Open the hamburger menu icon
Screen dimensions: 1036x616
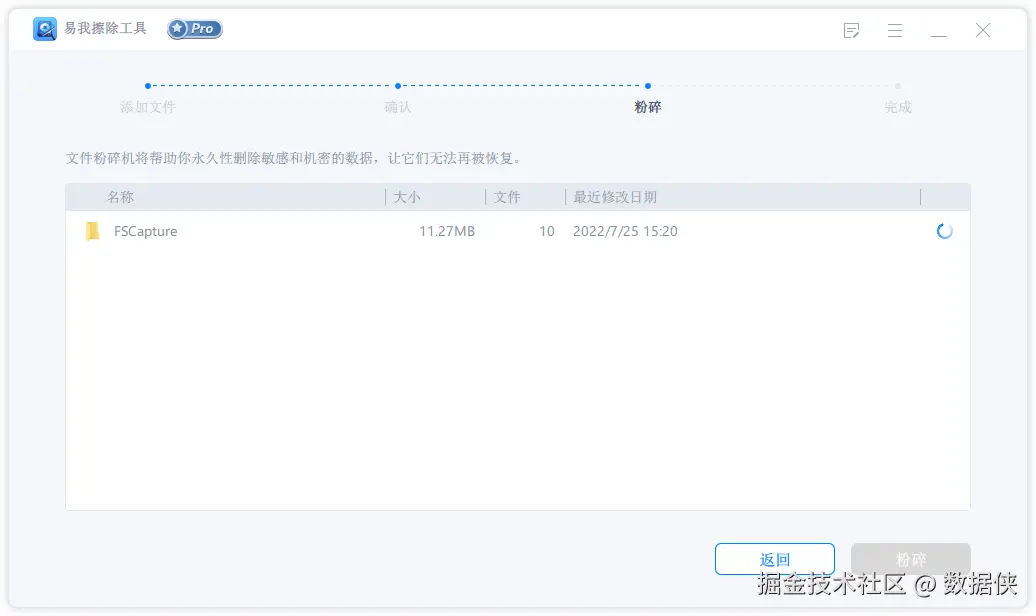[895, 31]
